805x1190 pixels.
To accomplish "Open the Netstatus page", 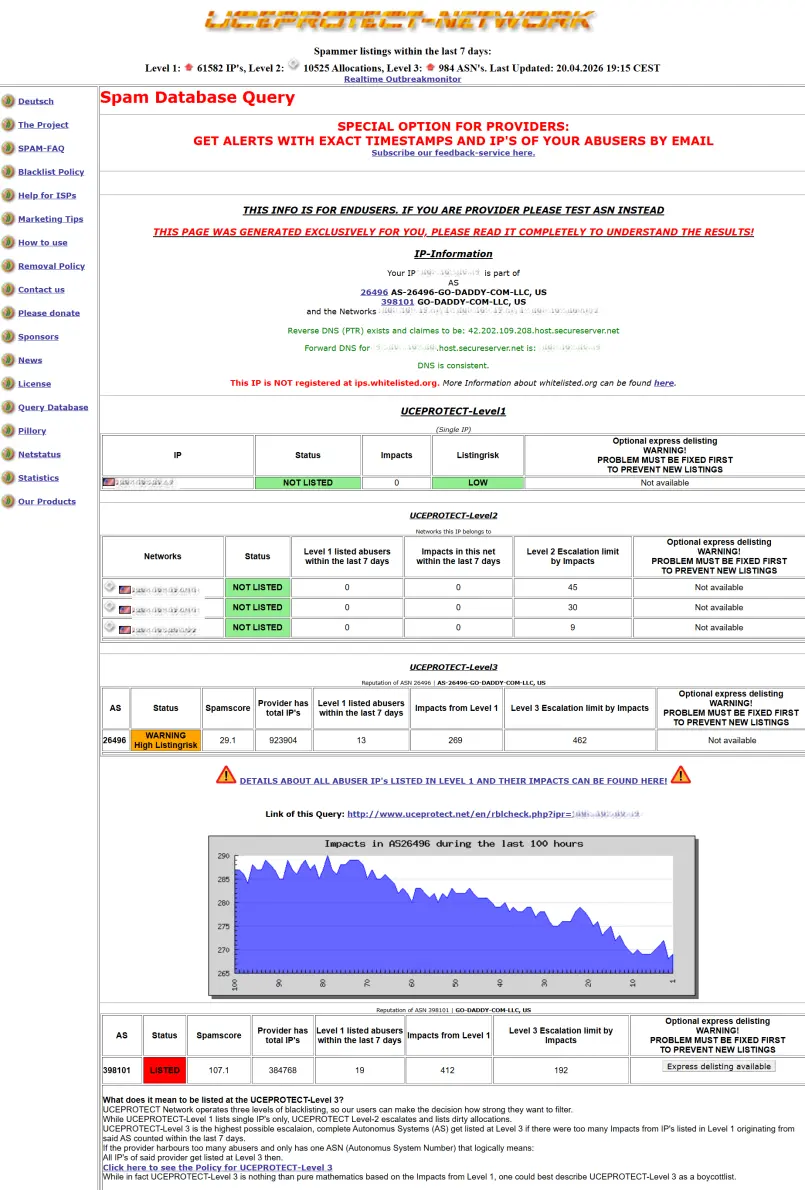I will click(x=39, y=454).
